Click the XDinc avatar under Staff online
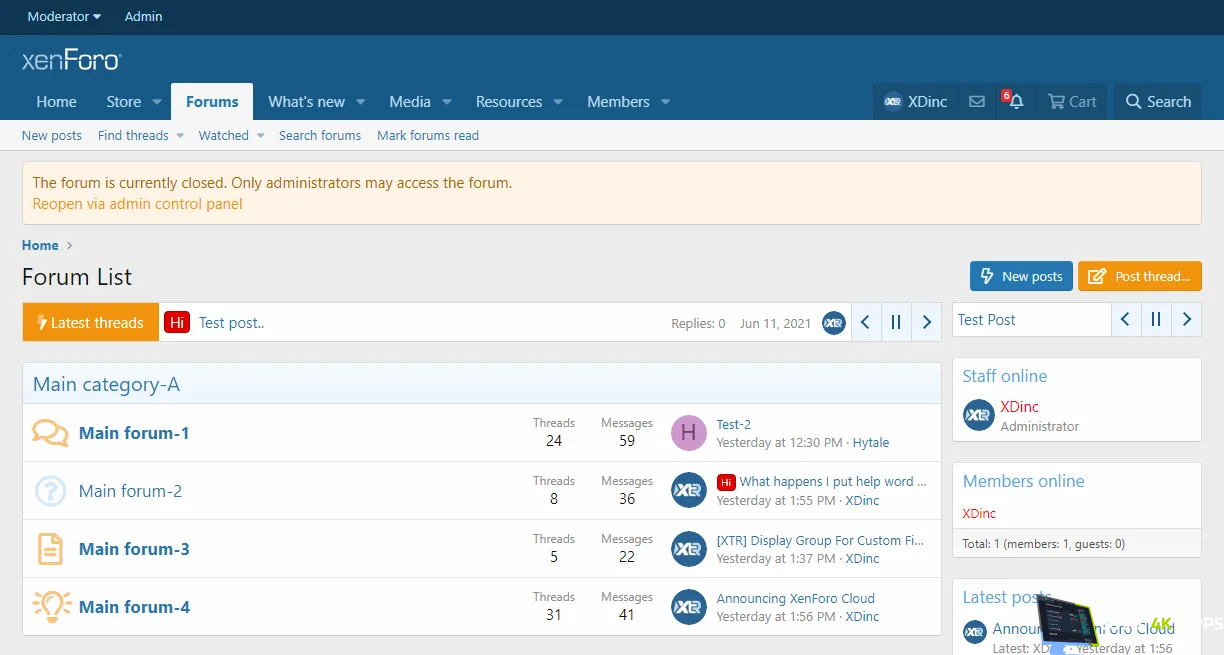The width and height of the screenshot is (1224, 655). 977,414
